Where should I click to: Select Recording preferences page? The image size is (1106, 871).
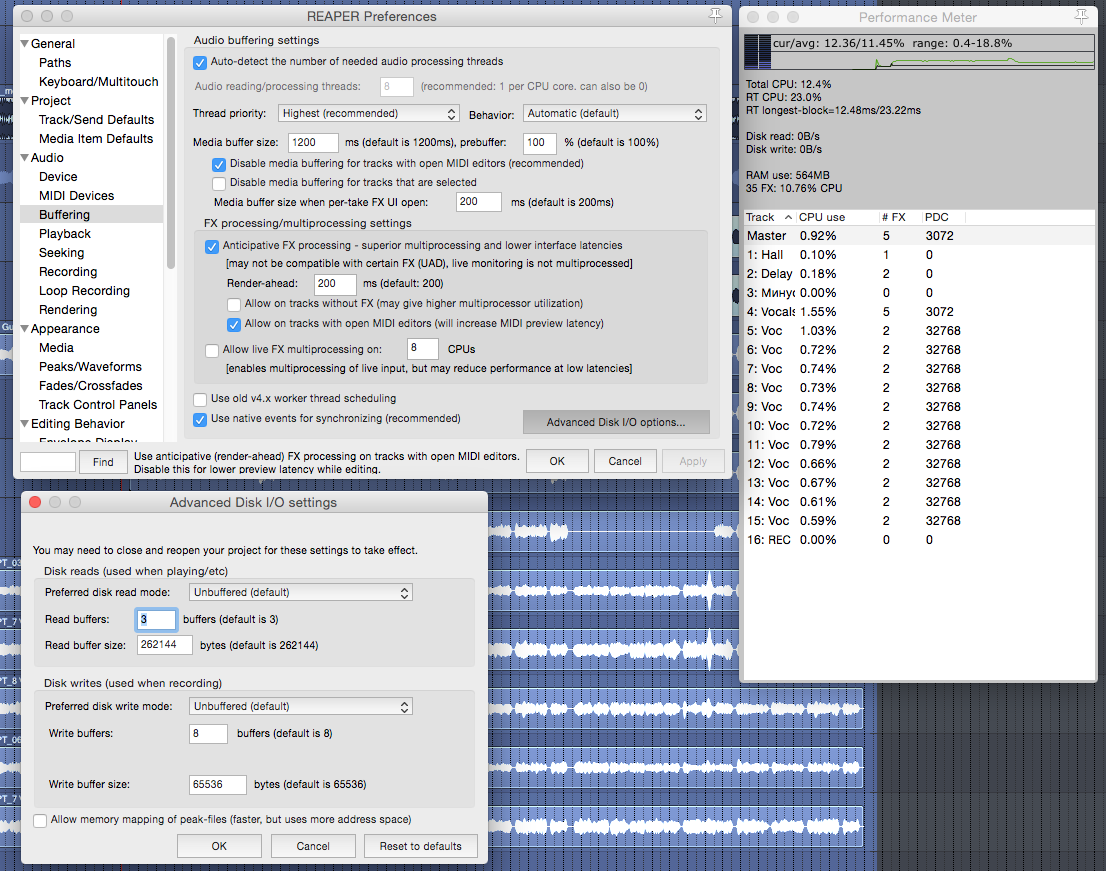[x=68, y=272]
